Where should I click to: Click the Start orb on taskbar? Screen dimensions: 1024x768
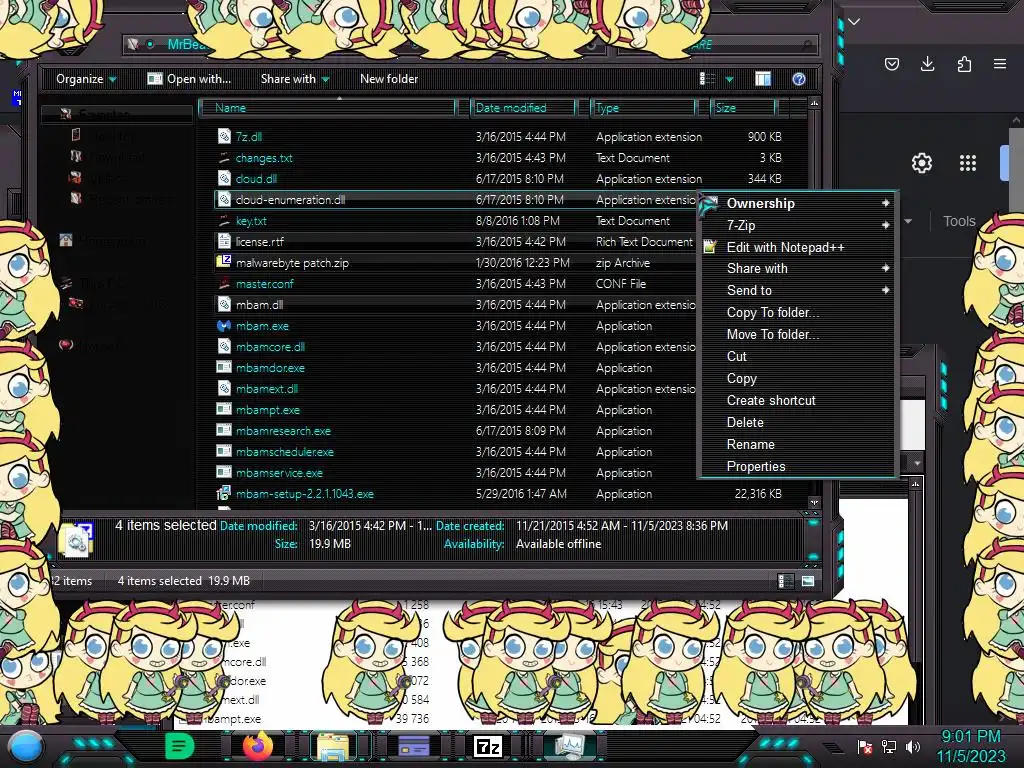pyautogui.click(x=26, y=747)
